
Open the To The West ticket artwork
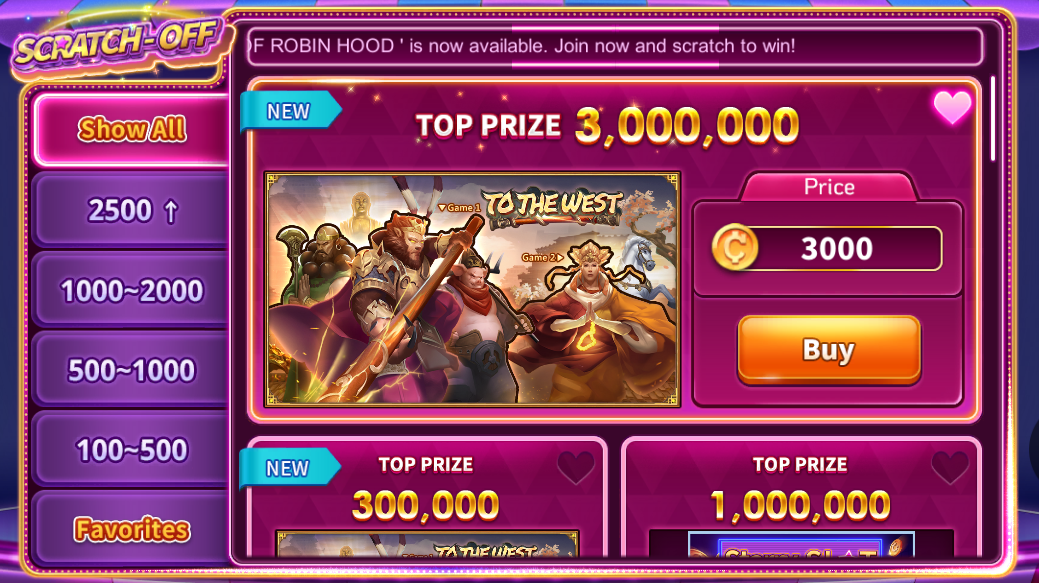pyautogui.click(x=472, y=289)
